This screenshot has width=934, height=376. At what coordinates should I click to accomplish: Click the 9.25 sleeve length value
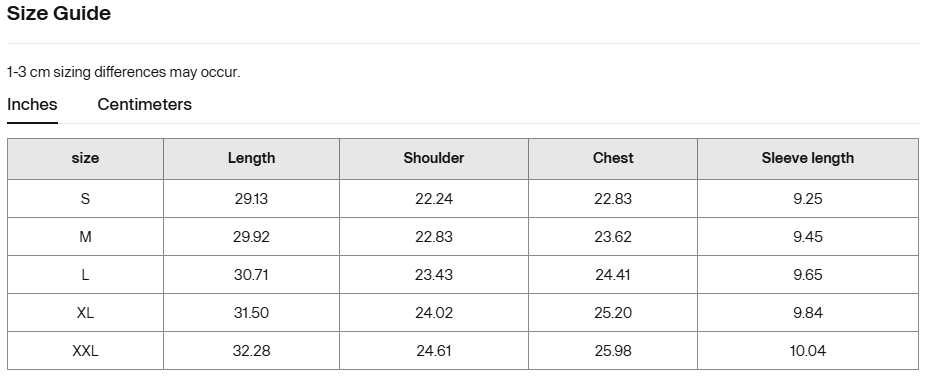click(x=808, y=198)
